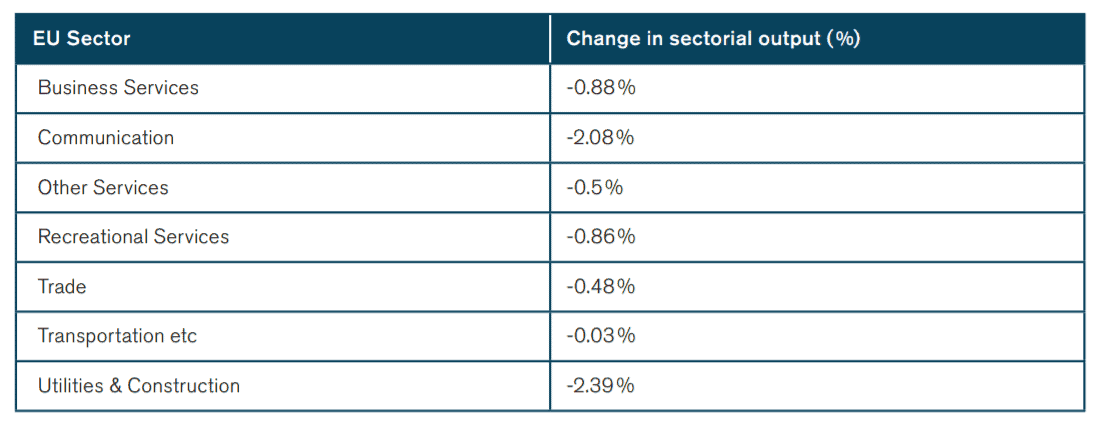Click the word 'etc' after Transportation
The image size is (1106, 431).
183,336
